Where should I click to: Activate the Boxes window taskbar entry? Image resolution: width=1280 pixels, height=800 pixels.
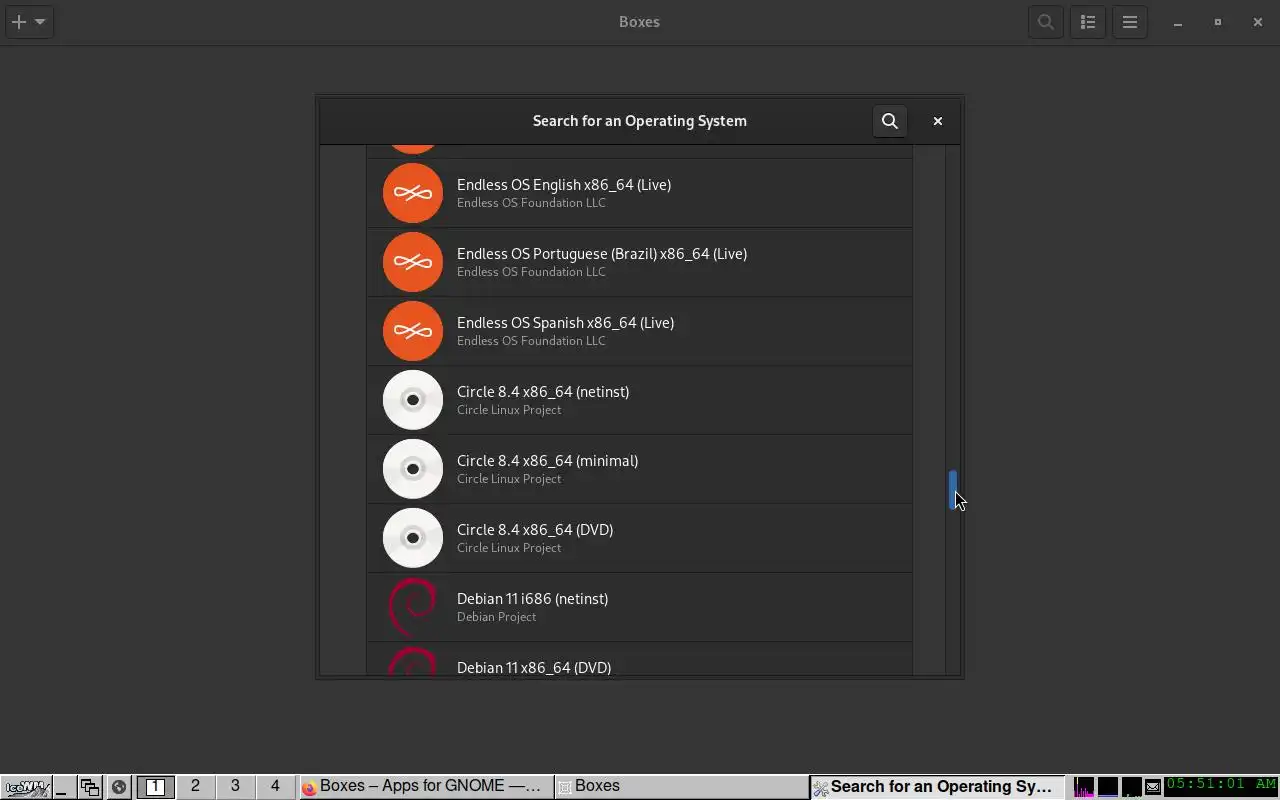tap(681, 787)
